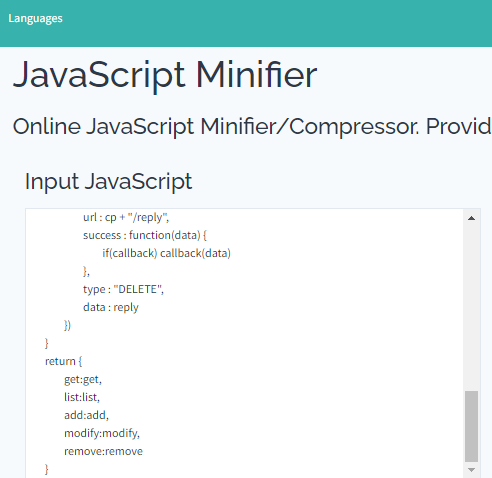Click the line 'success : function(data) {'

[145, 236]
